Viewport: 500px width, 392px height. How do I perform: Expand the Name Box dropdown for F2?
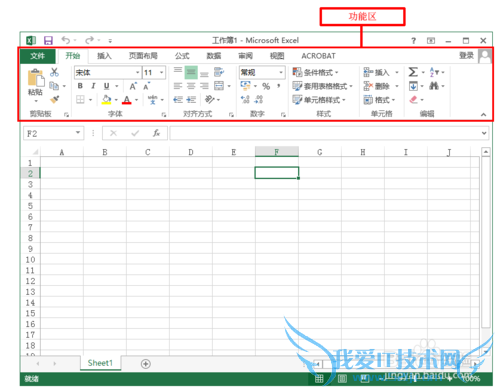tap(78, 133)
